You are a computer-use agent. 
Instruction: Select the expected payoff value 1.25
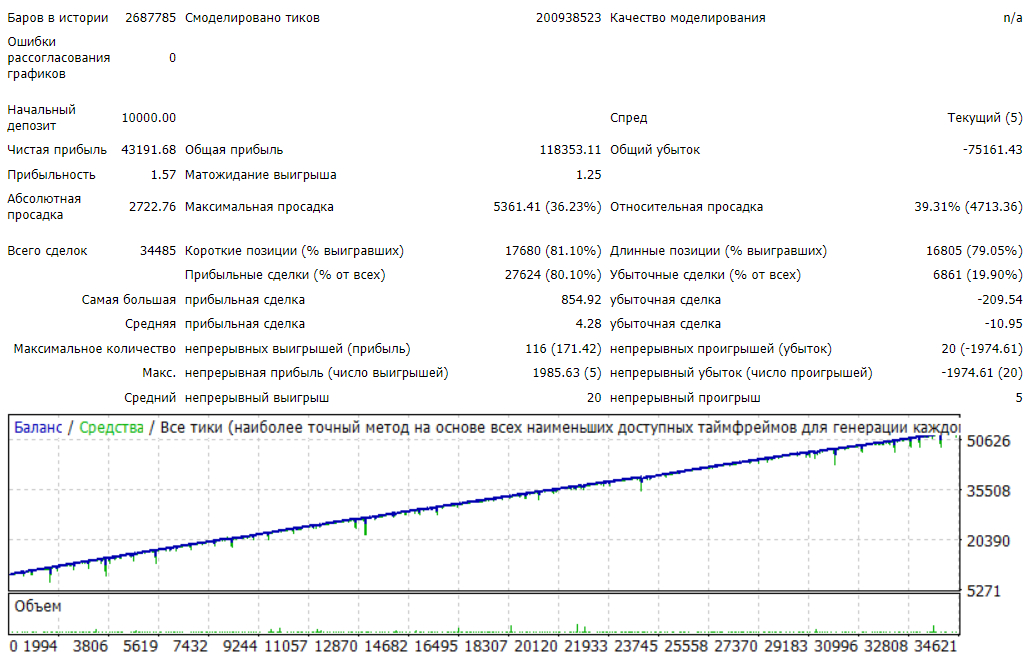pyautogui.click(x=588, y=175)
